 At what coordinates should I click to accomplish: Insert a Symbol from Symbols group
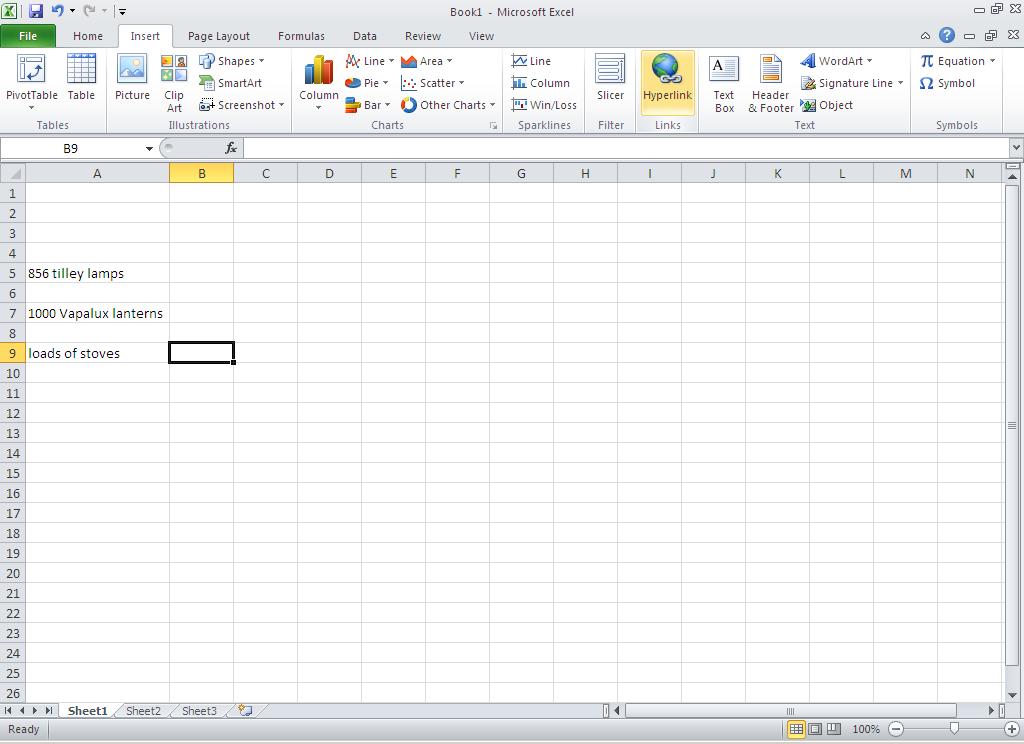point(947,83)
